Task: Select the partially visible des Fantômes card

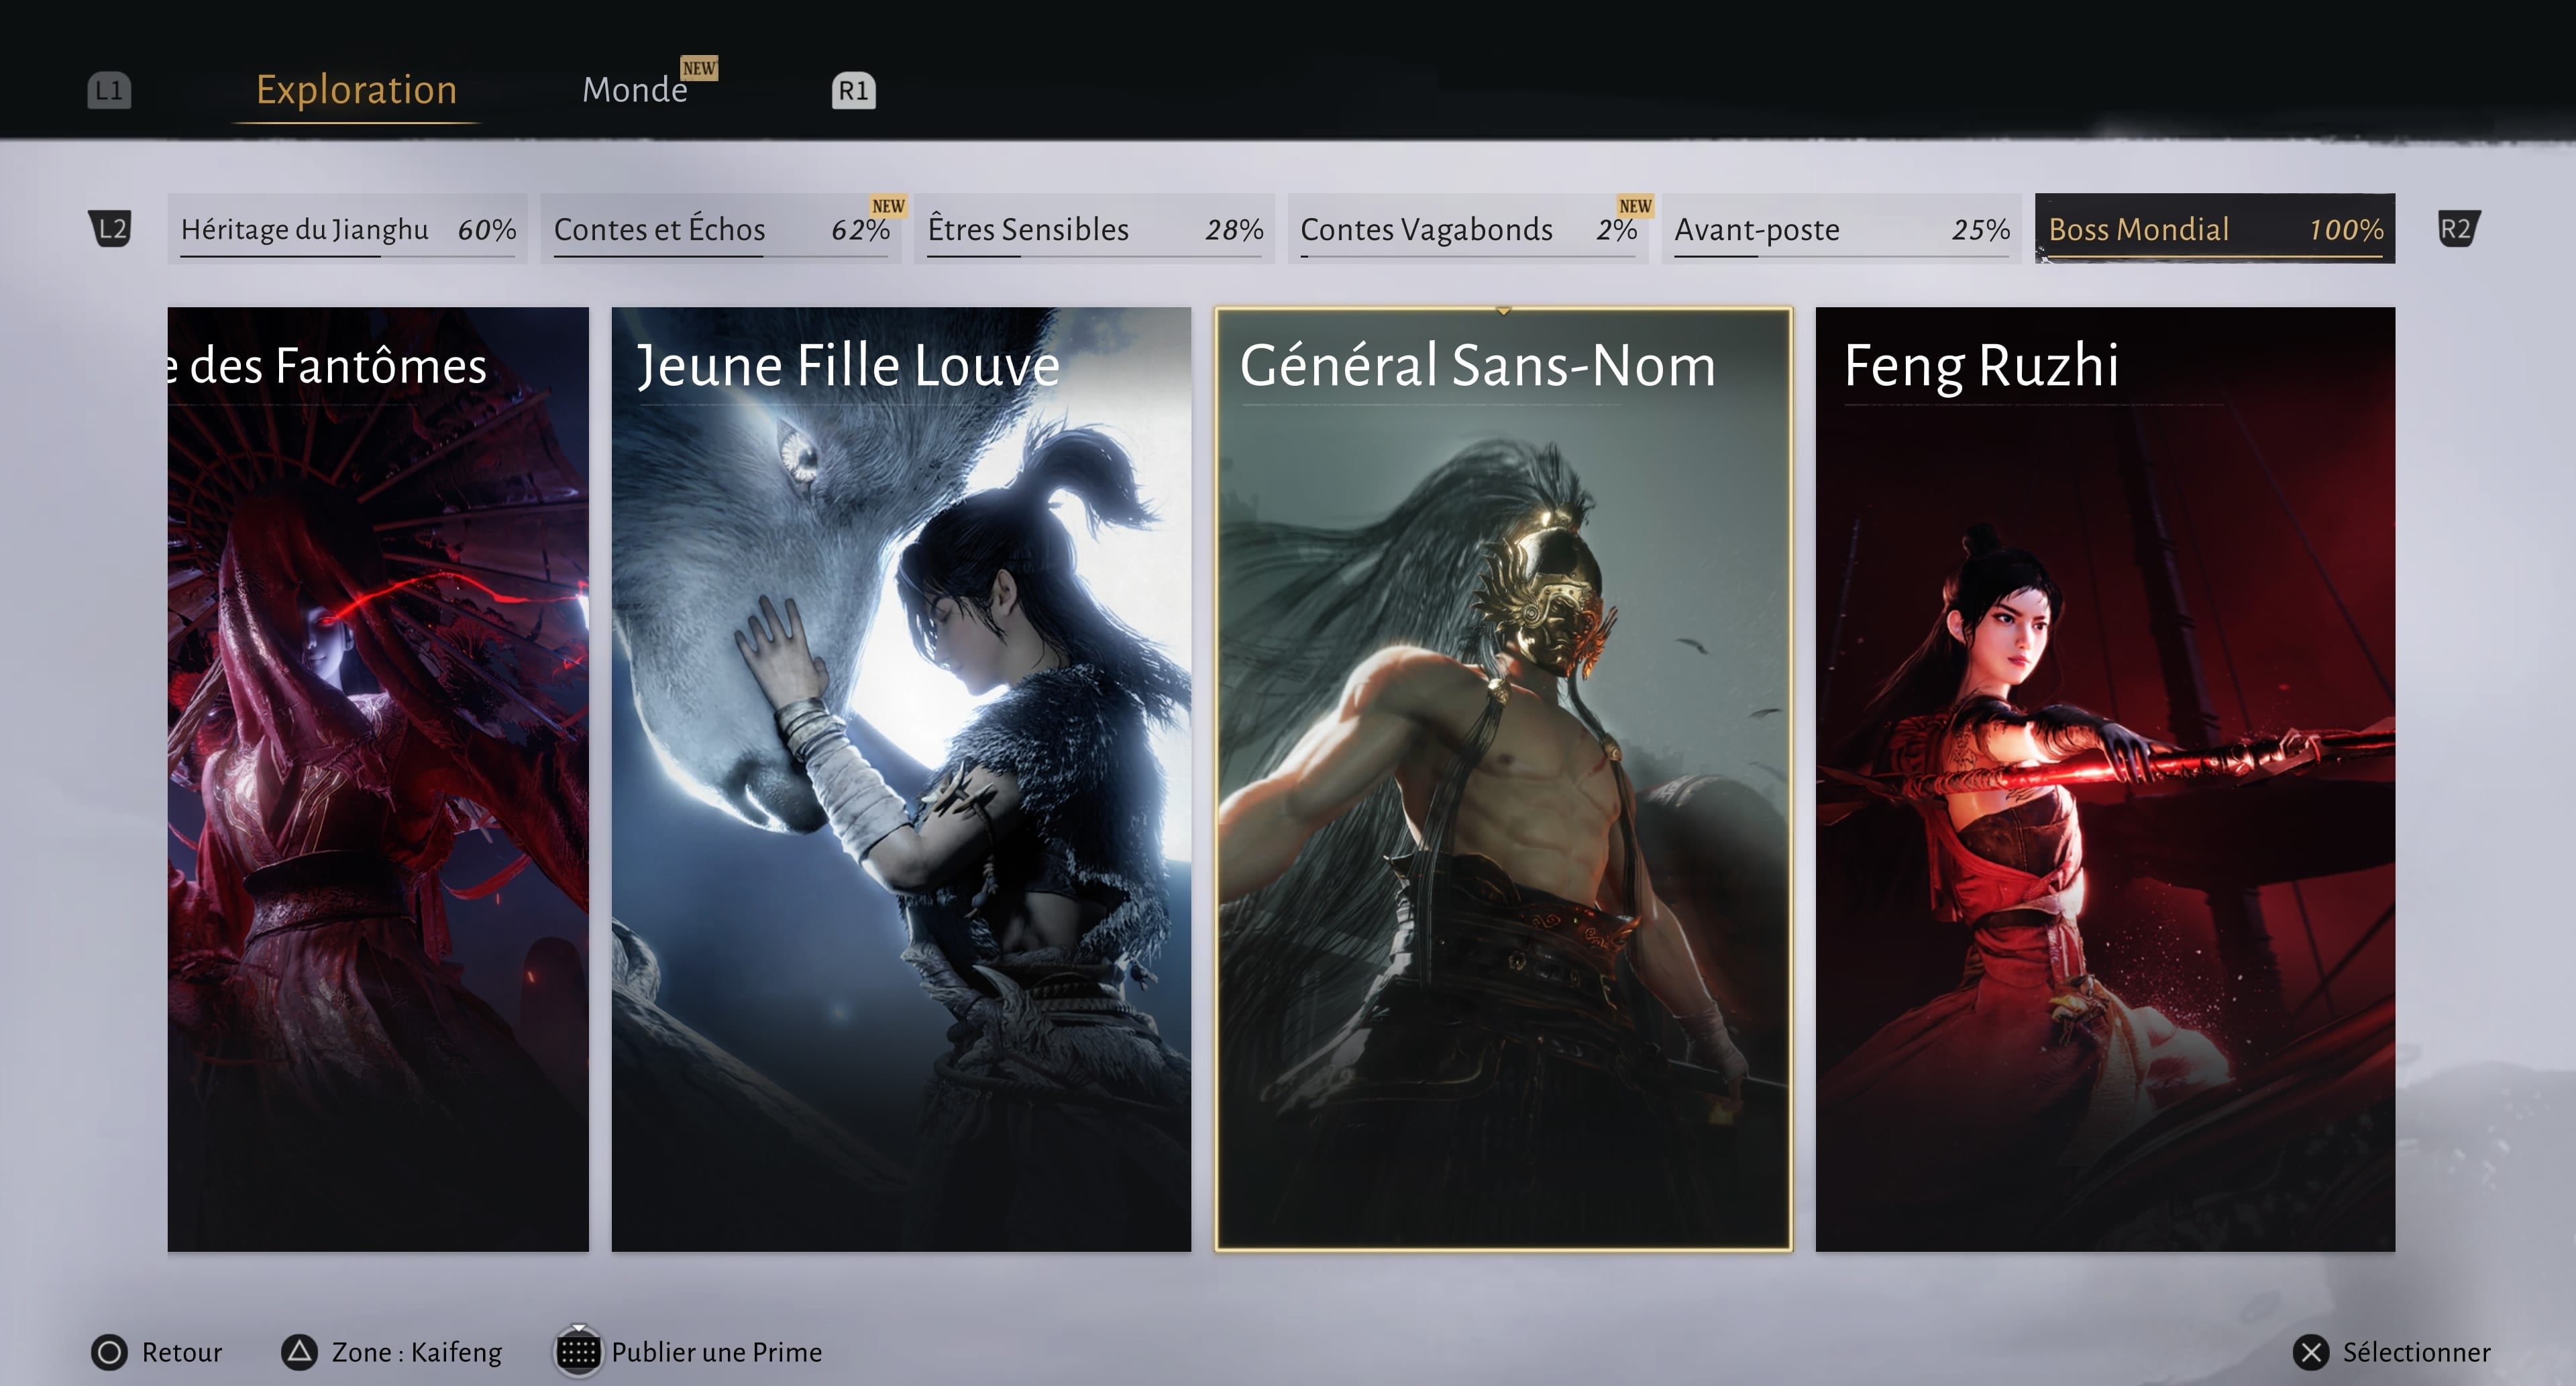Action: [378, 779]
